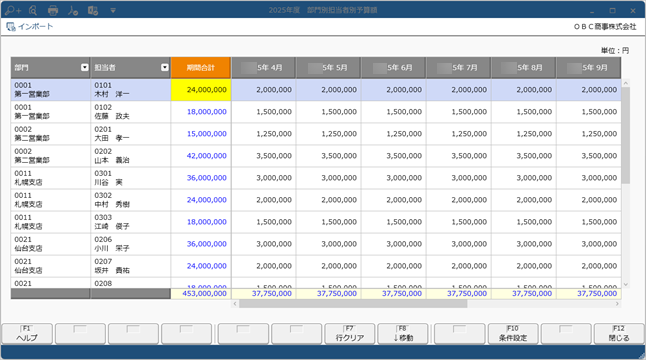The image size is (646, 360).
Task: Click the printer icon
Action: [x=53, y=10]
